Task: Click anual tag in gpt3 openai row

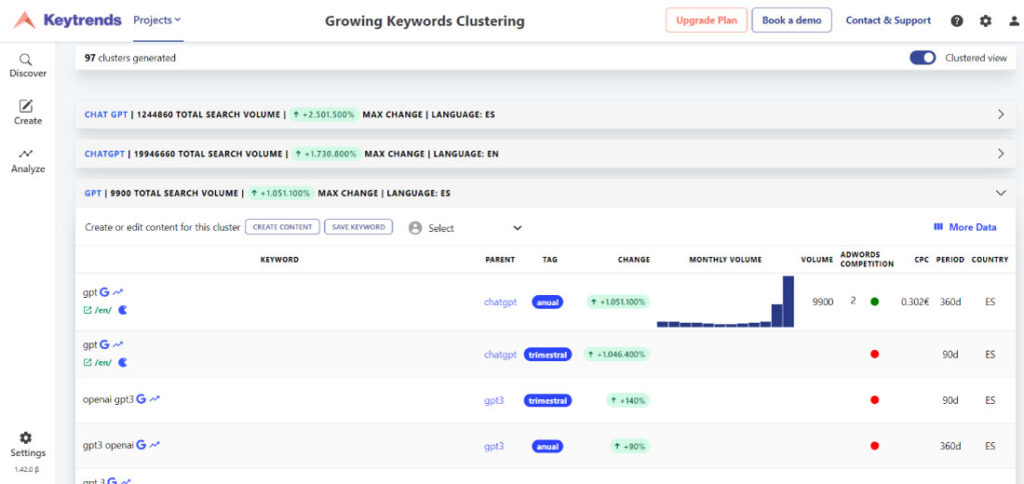Action: [548, 446]
